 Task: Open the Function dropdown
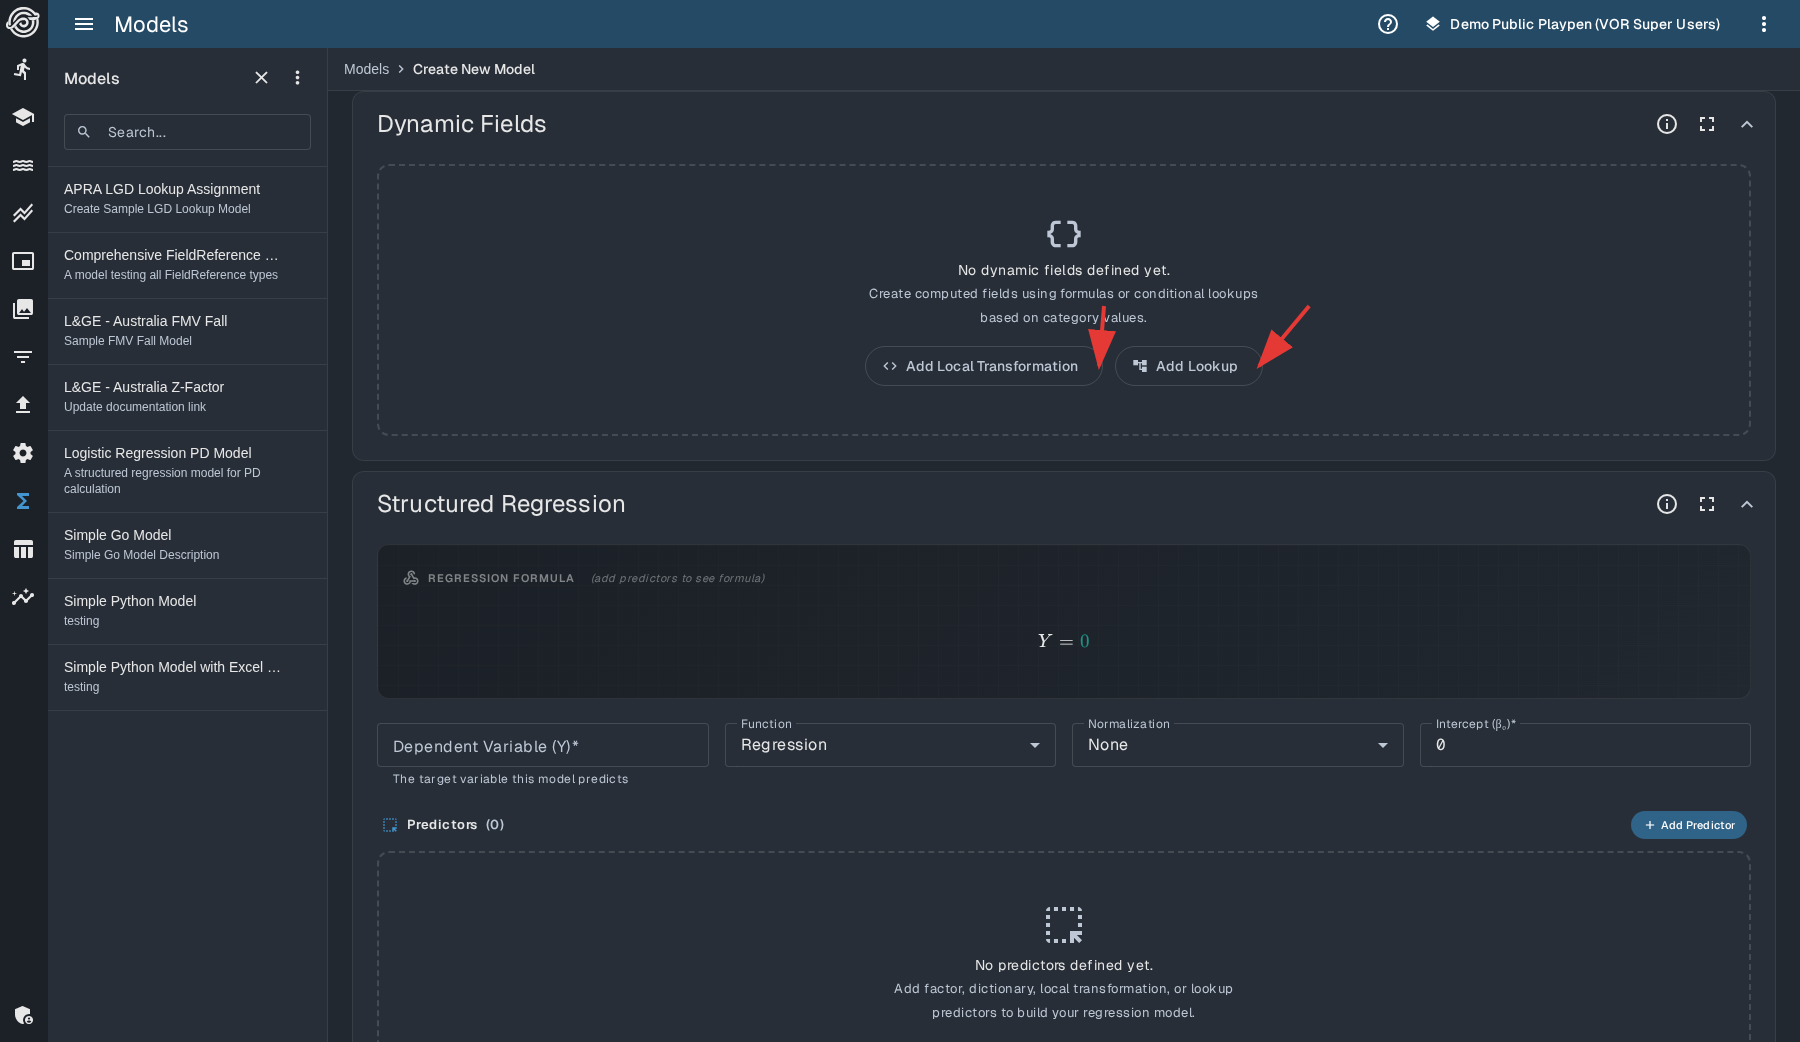889,745
